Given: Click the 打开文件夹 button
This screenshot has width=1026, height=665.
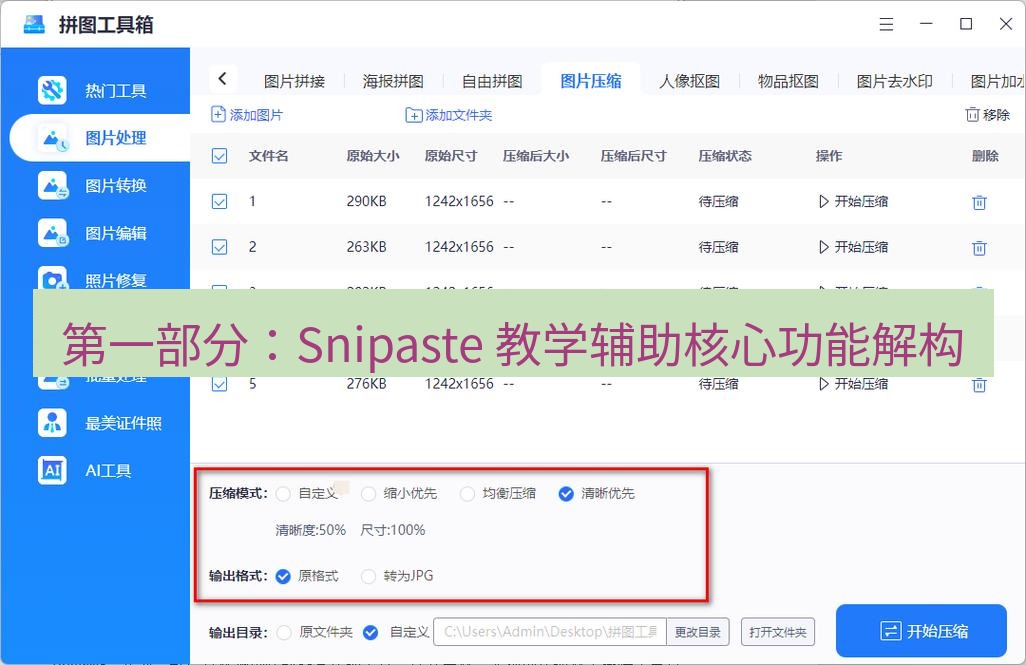Looking at the screenshot, I should coord(778,632).
